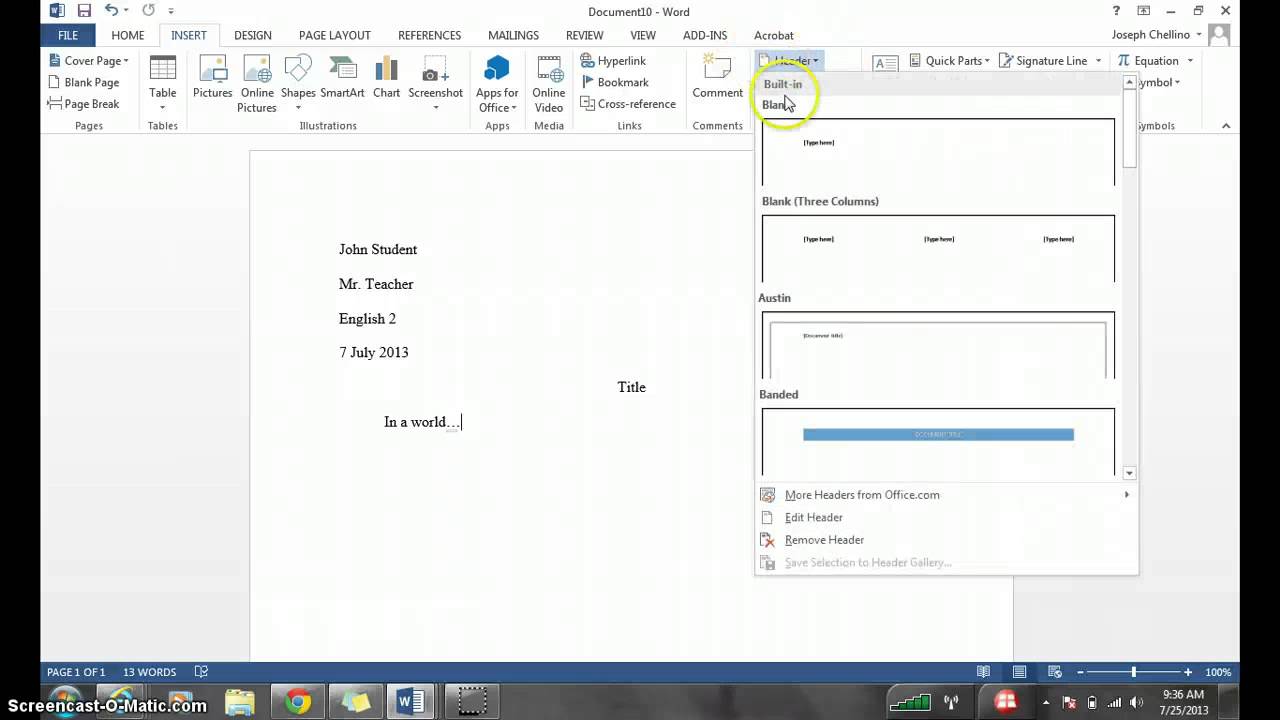
Task: Open the PAGE LAYOUT tab
Action: (x=334, y=35)
